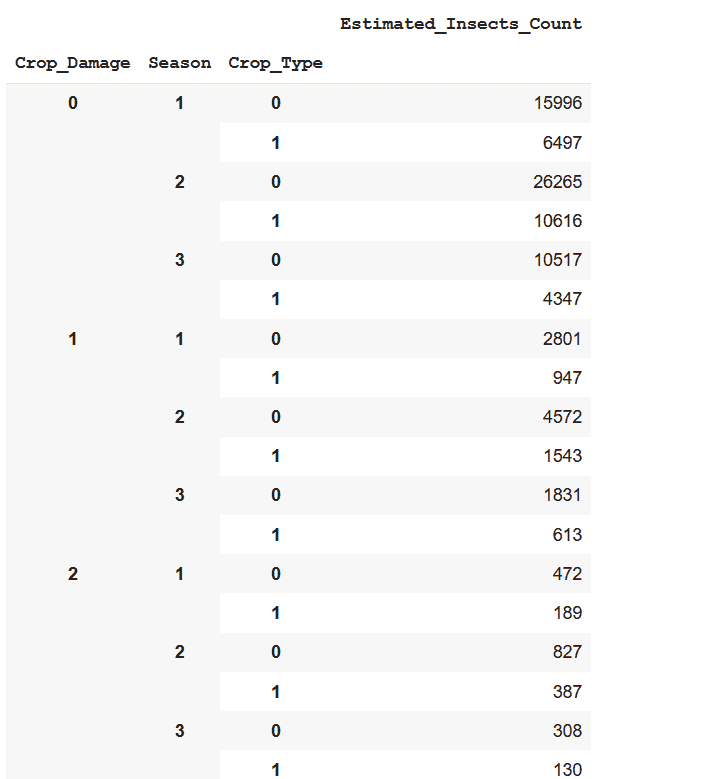Click the value 827
704x779 pixels.
point(567,652)
